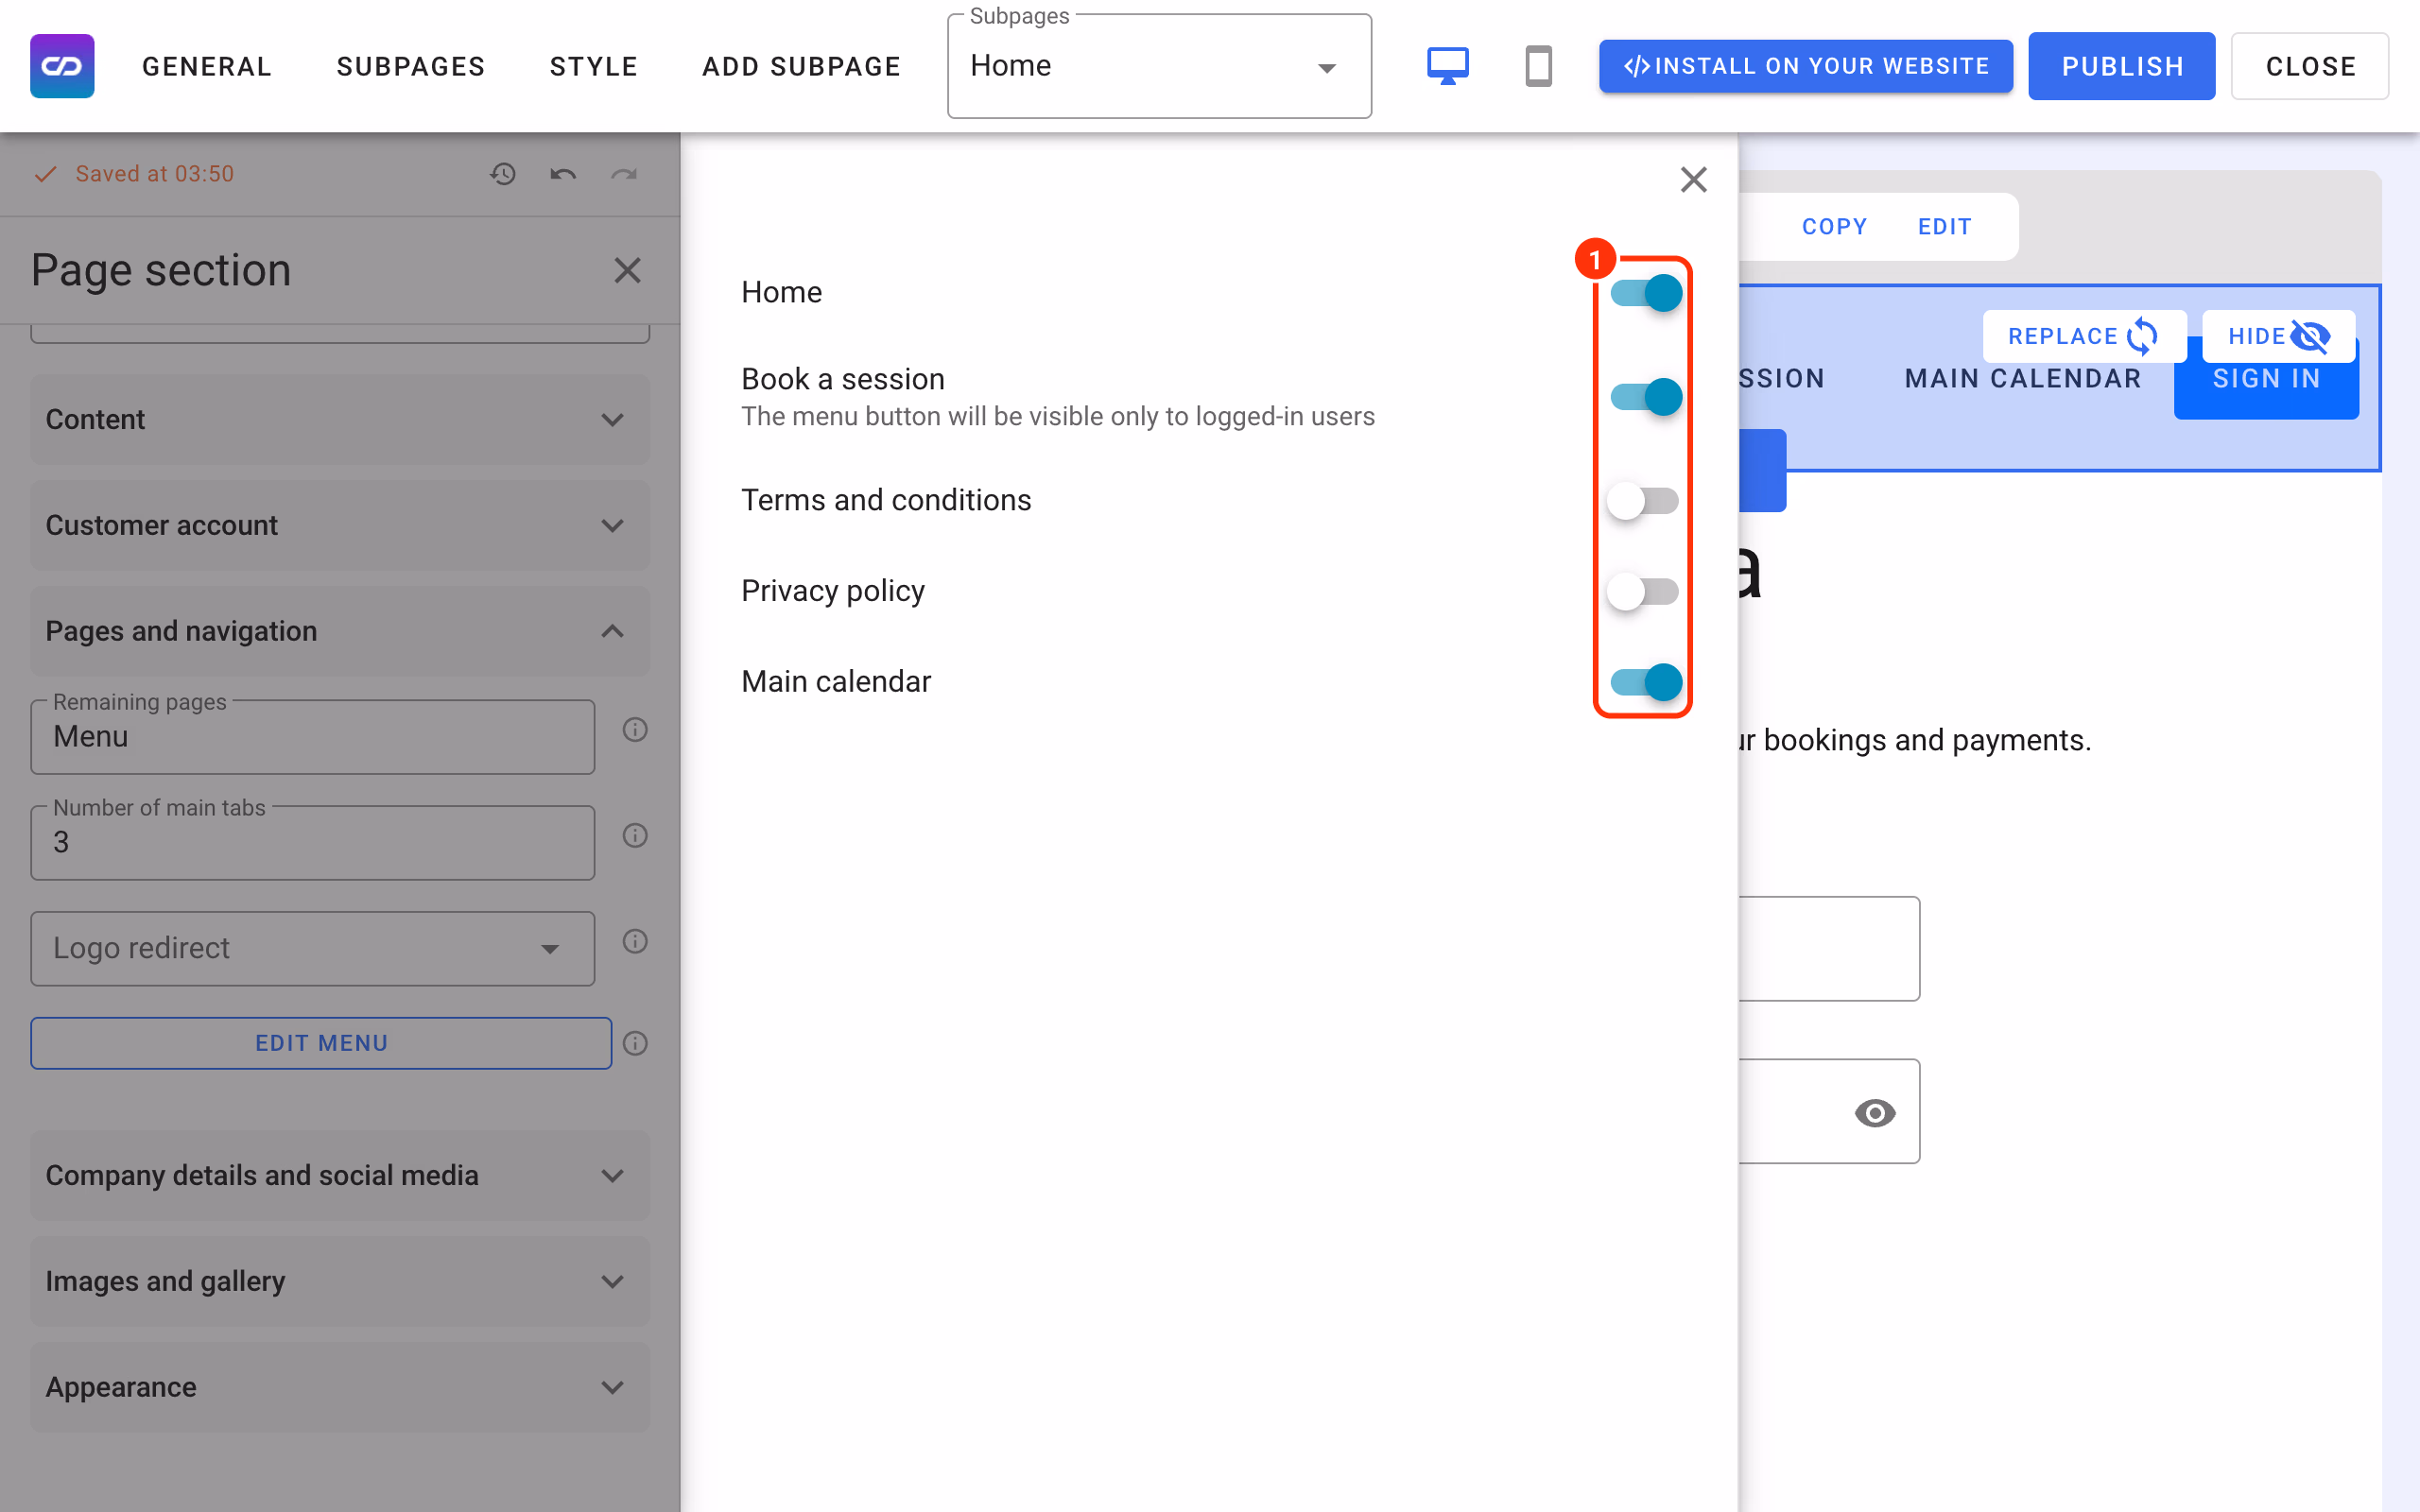Click the Close editor button

(2310, 66)
